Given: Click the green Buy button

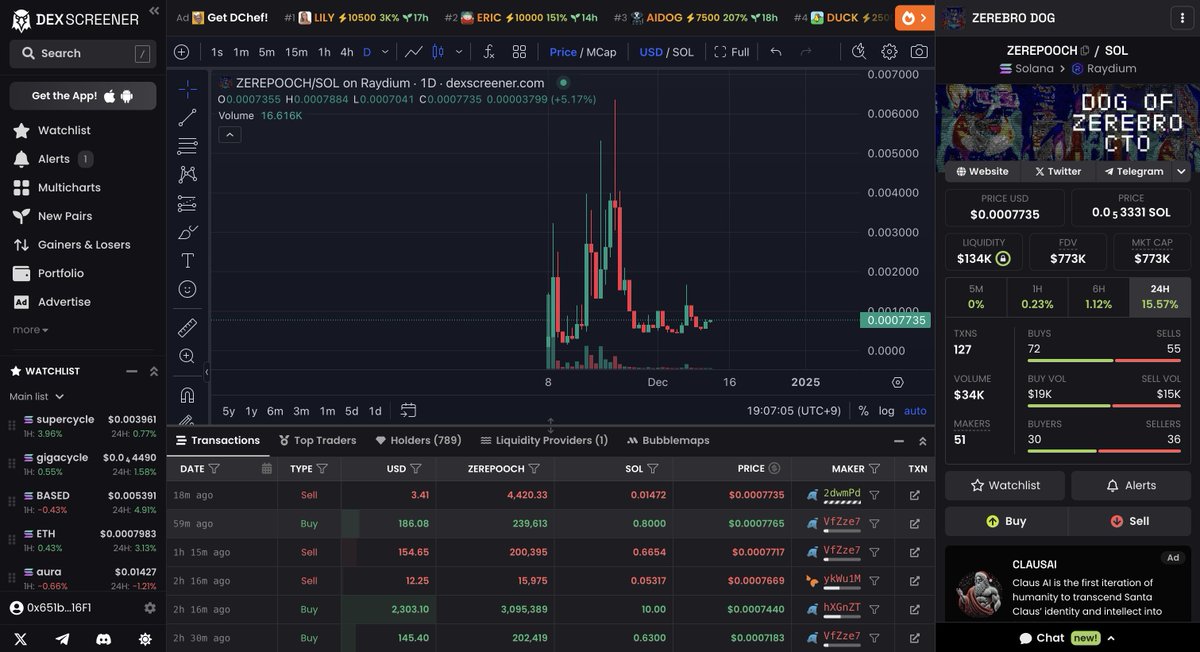Looking at the screenshot, I should (x=1006, y=521).
